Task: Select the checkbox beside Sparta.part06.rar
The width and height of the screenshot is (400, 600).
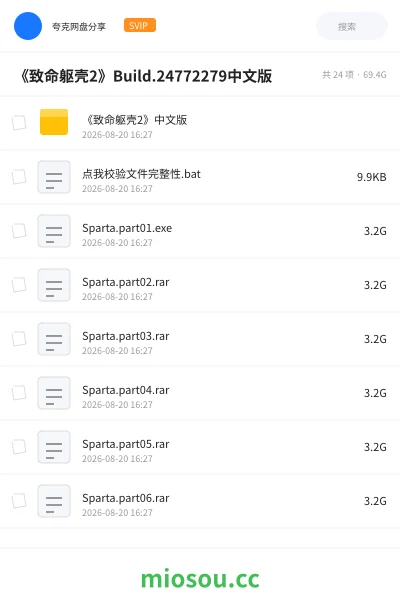Action: [19, 501]
